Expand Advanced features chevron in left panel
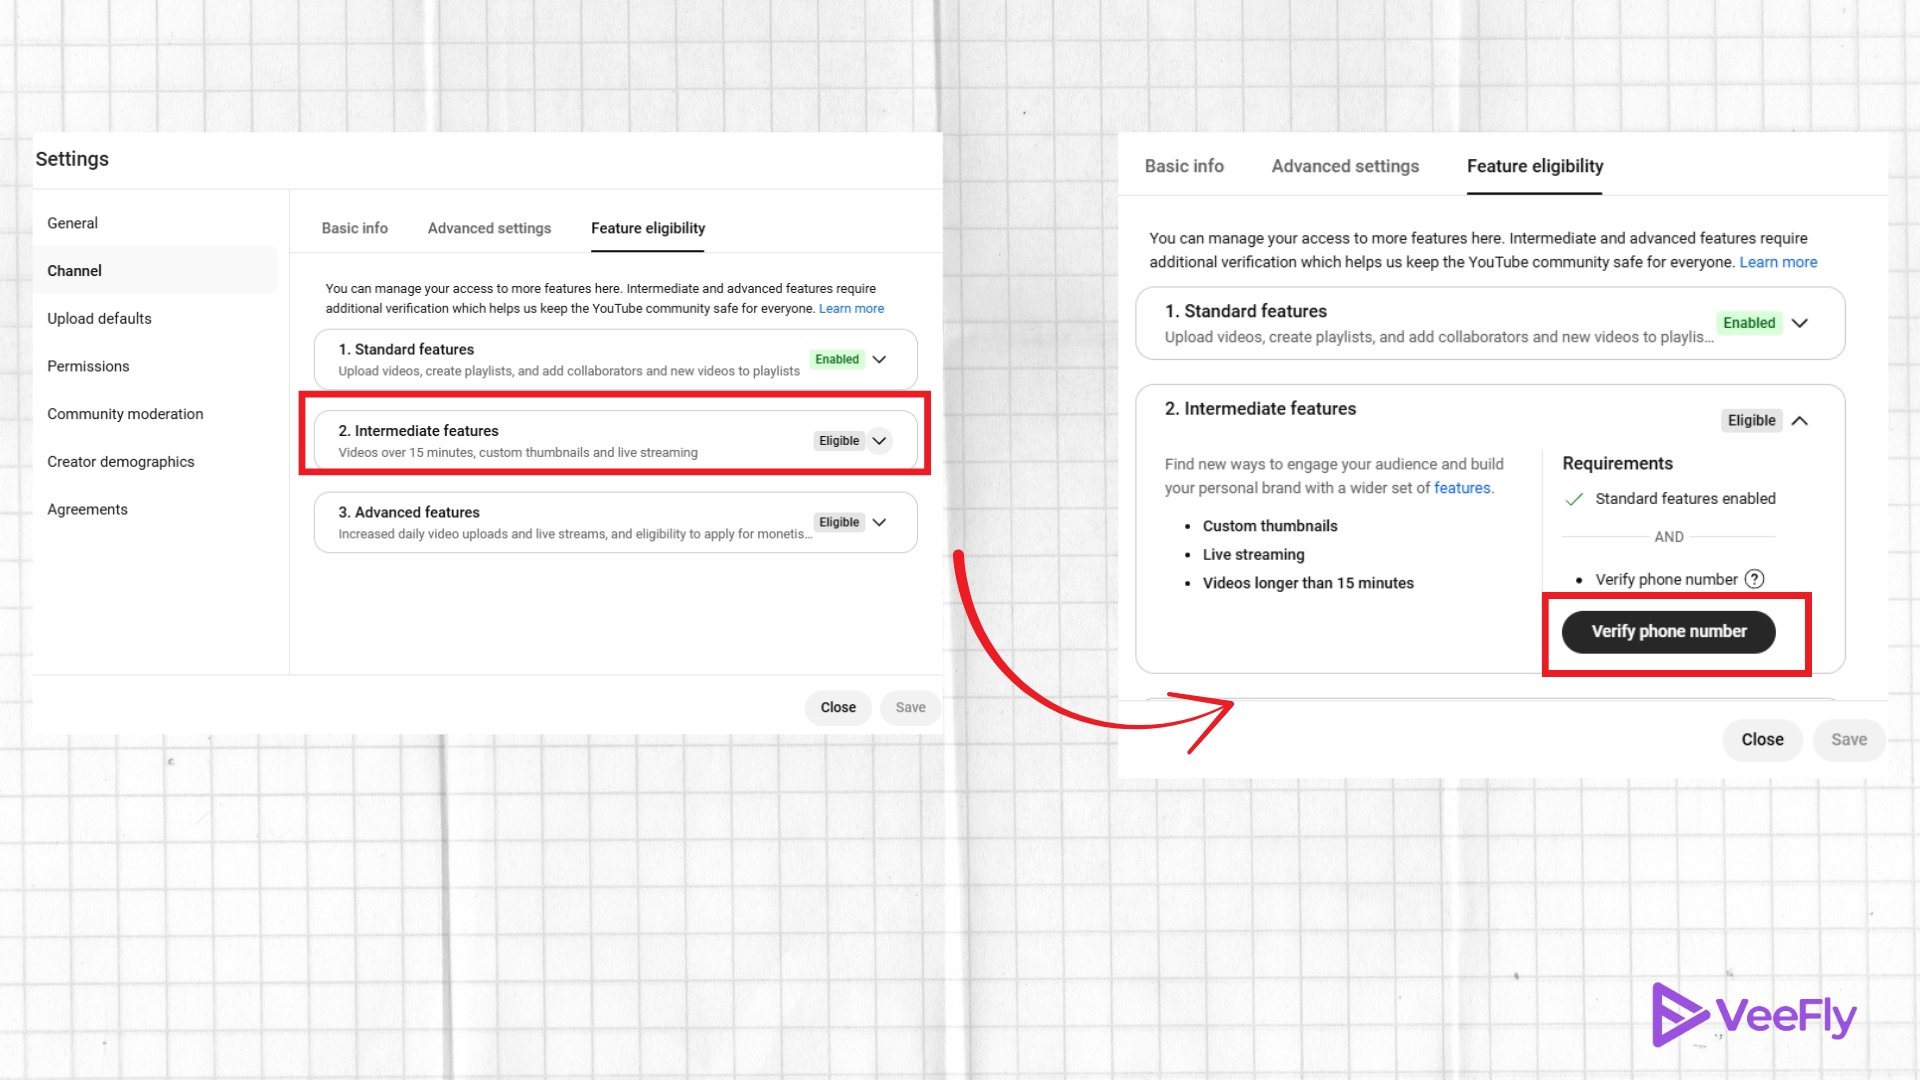 pyautogui.click(x=879, y=522)
